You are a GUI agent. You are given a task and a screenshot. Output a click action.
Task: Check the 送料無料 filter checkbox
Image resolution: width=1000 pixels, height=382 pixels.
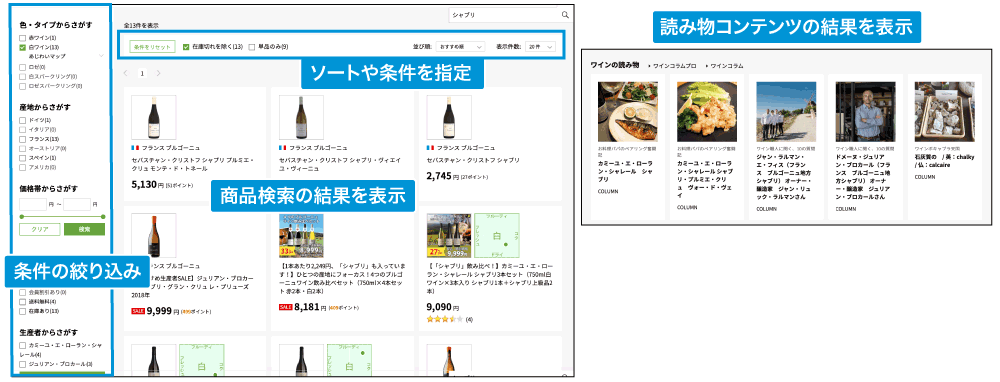pos(23,302)
